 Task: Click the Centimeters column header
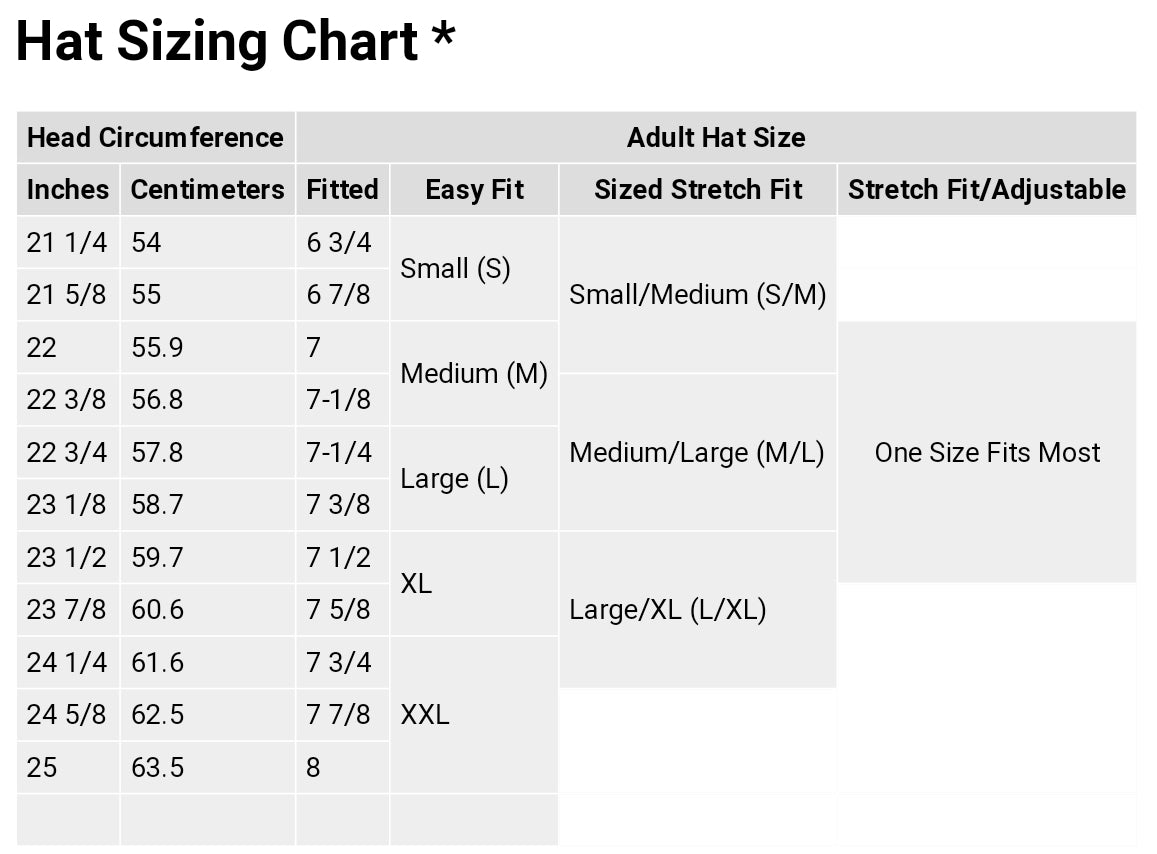207,189
